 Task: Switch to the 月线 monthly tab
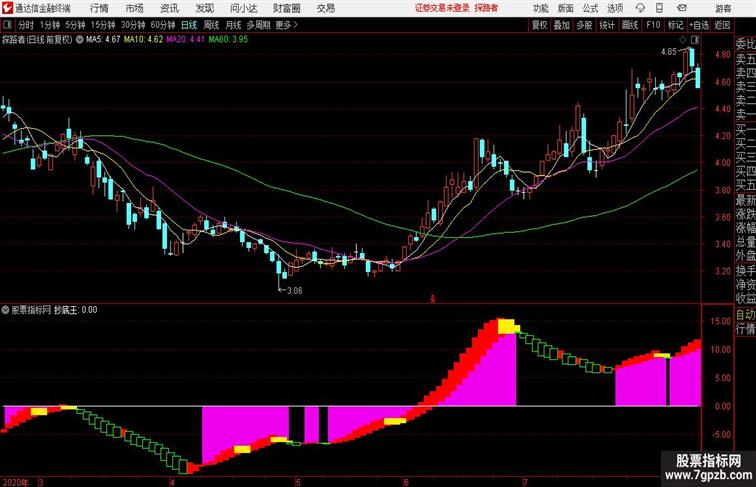[233, 25]
